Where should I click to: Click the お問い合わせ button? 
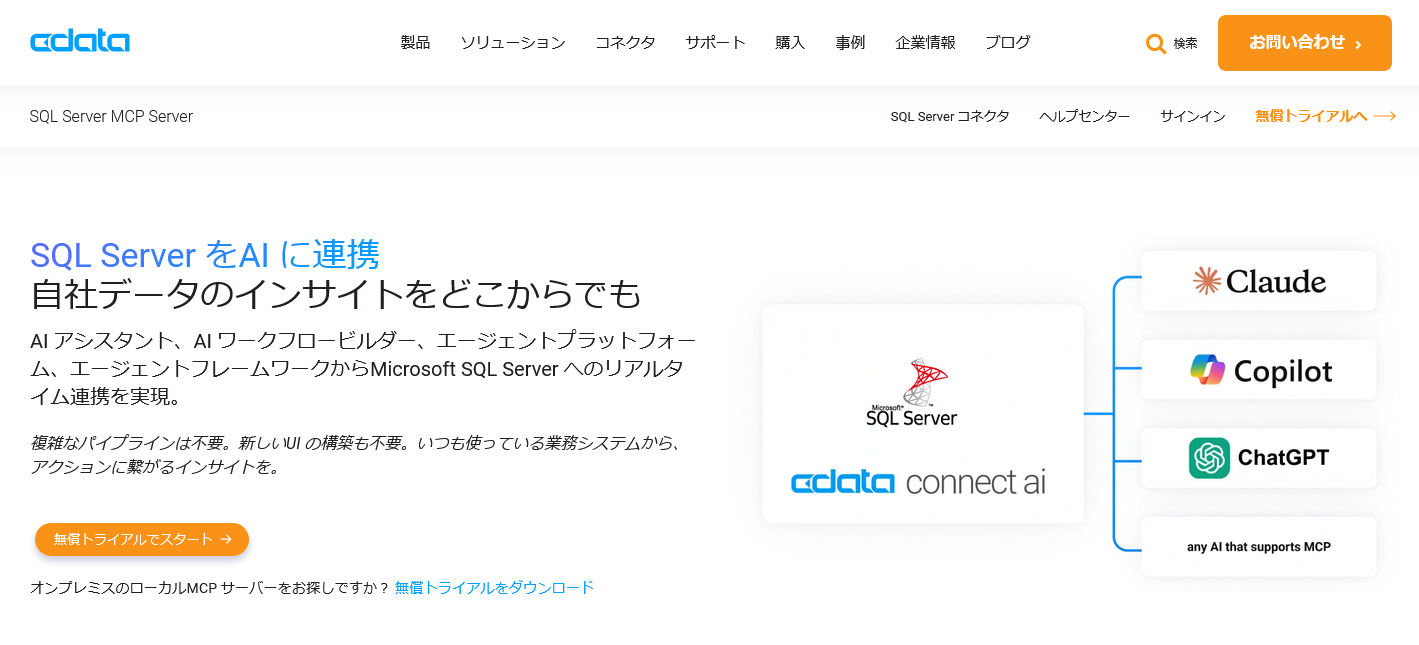pos(1305,43)
